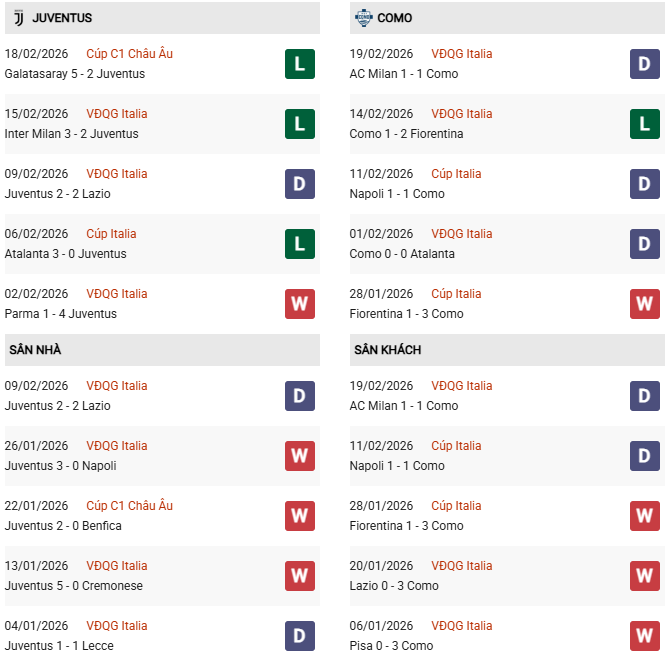
Task: Click the L badge for Galatasaray 5 - 2 Juventus
Action: pyautogui.click(x=300, y=64)
